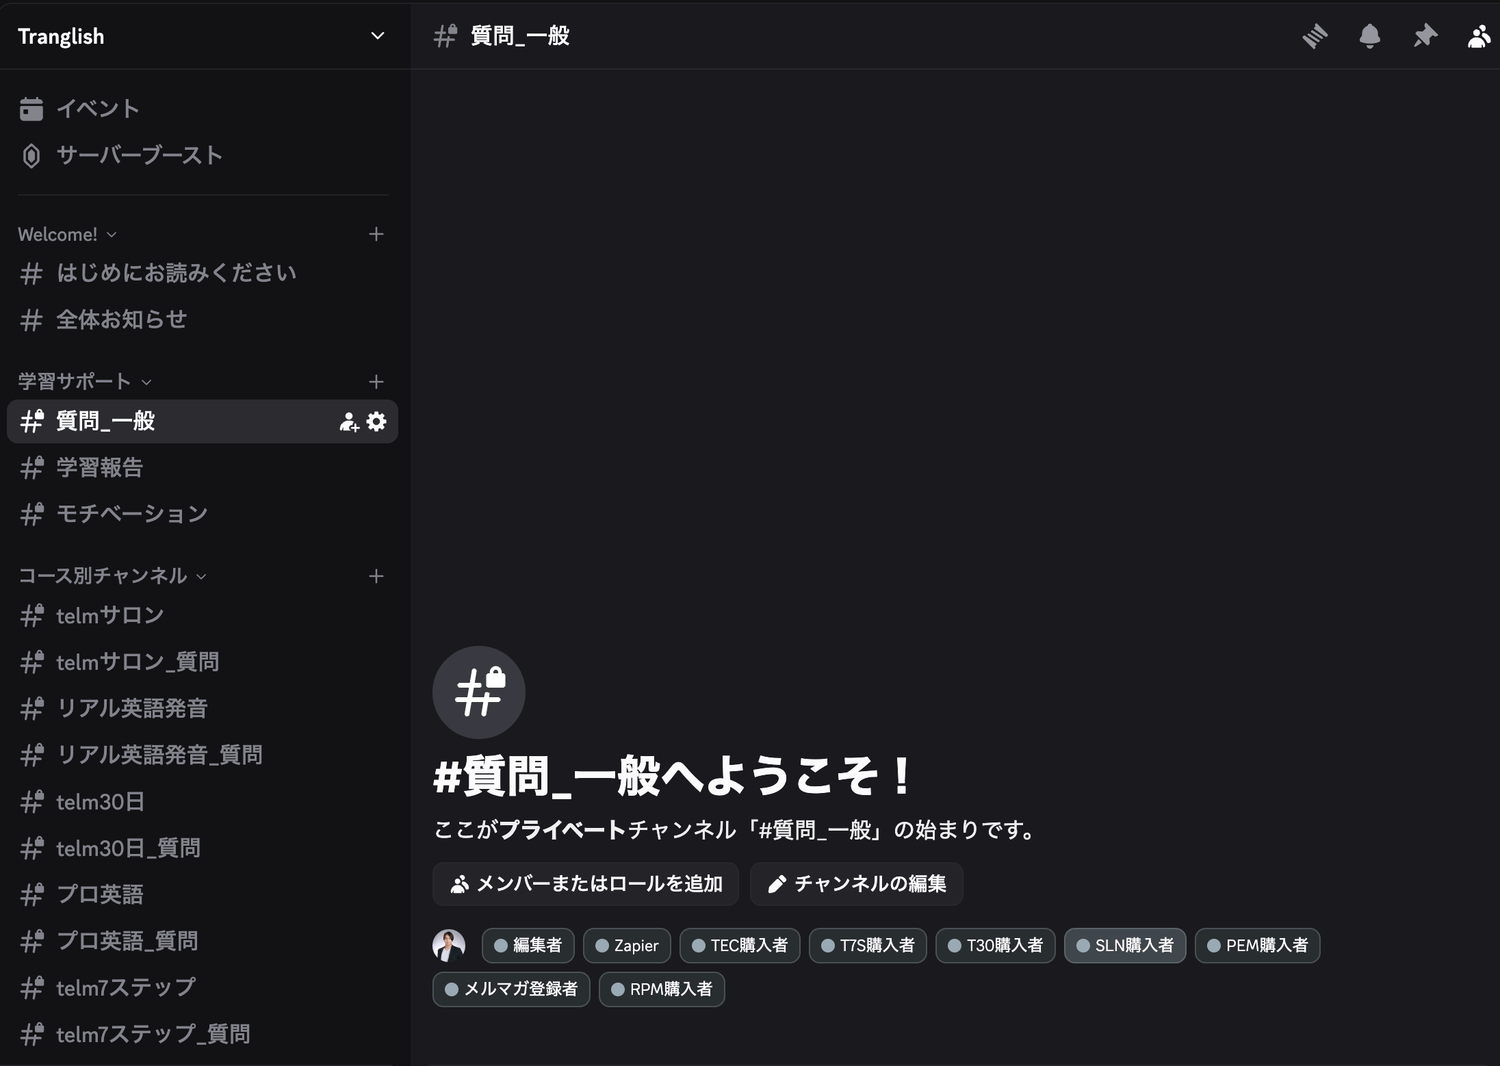1500x1066 pixels.
Task: Open サーバーブースト menu item
Action: (203, 156)
